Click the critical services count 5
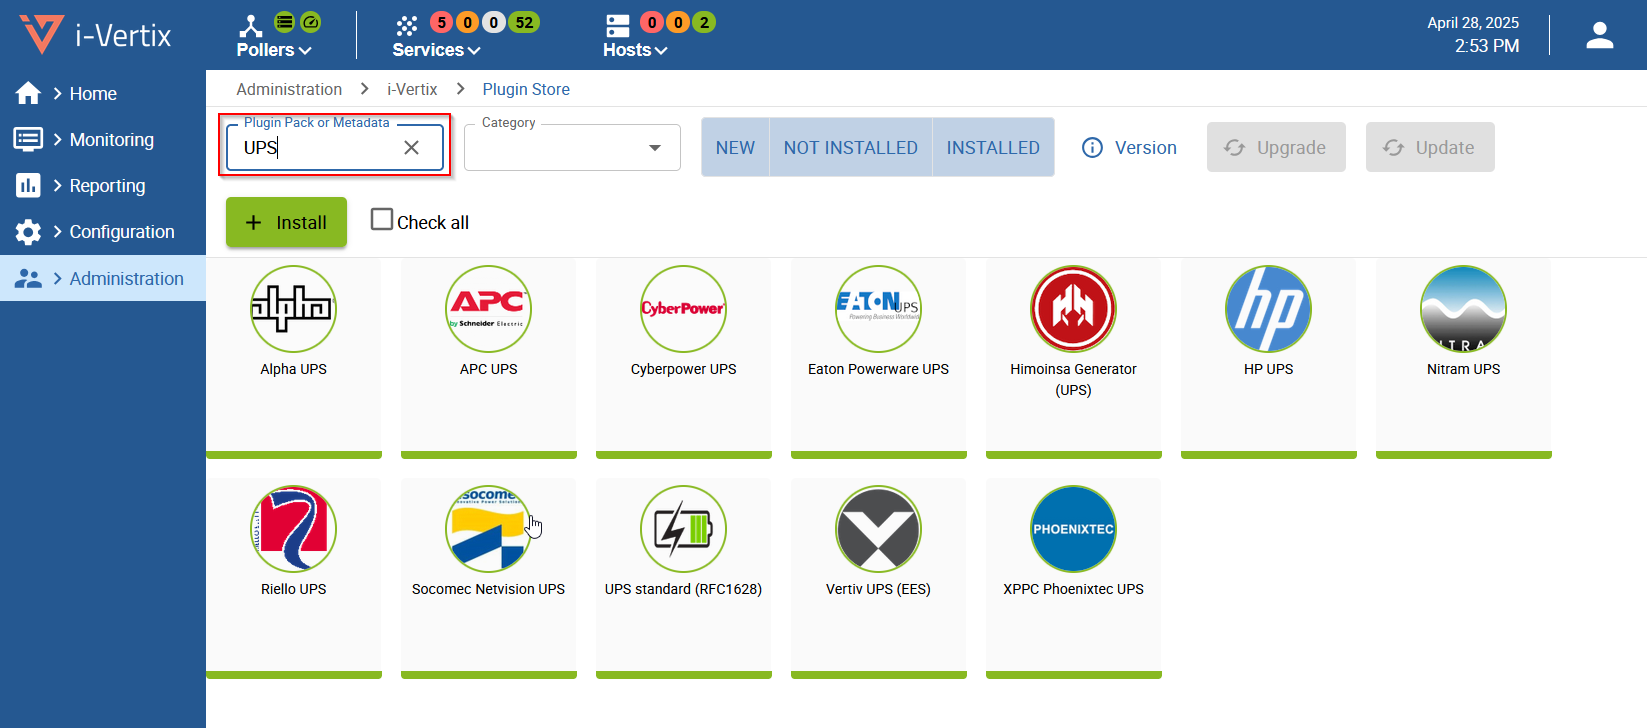This screenshot has width=1647, height=728. [x=441, y=22]
